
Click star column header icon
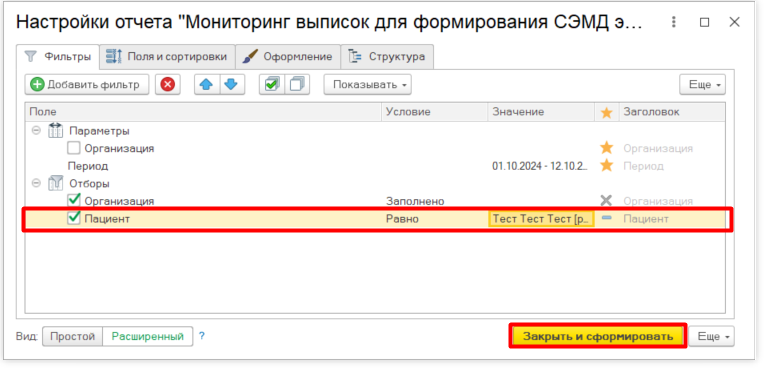pyautogui.click(x=606, y=113)
